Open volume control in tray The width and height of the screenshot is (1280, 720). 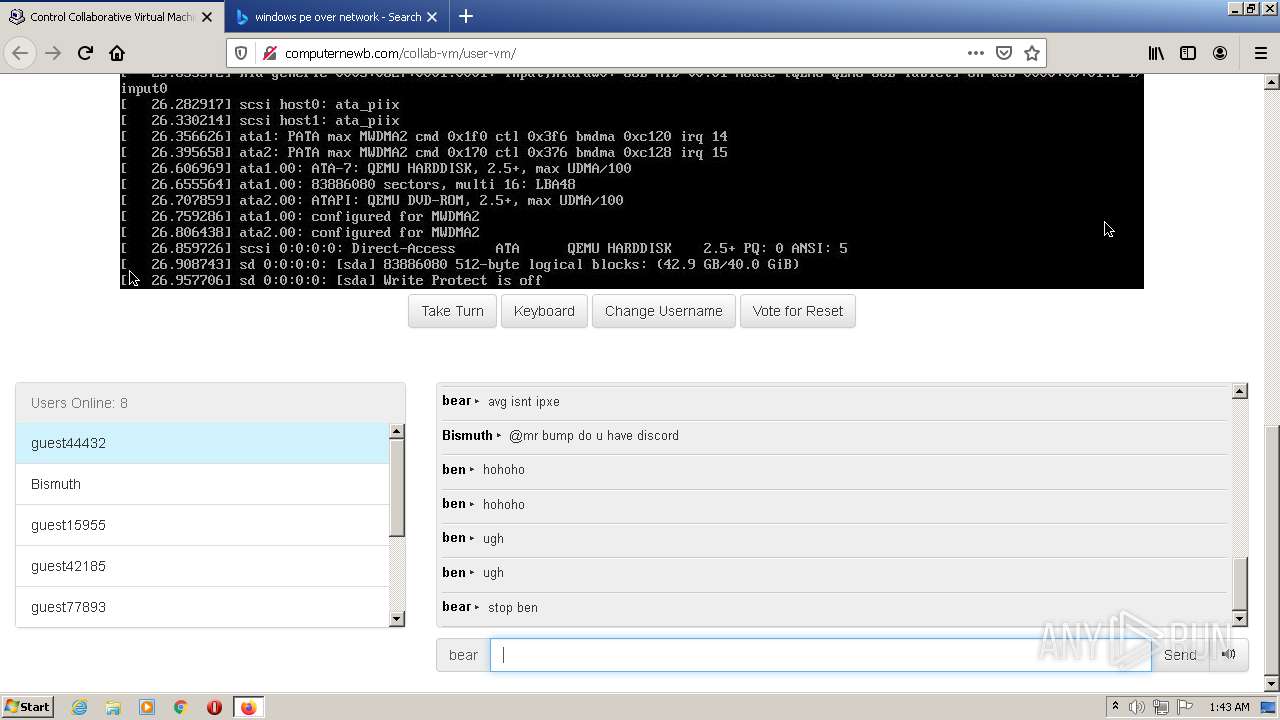coord(1137,707)
